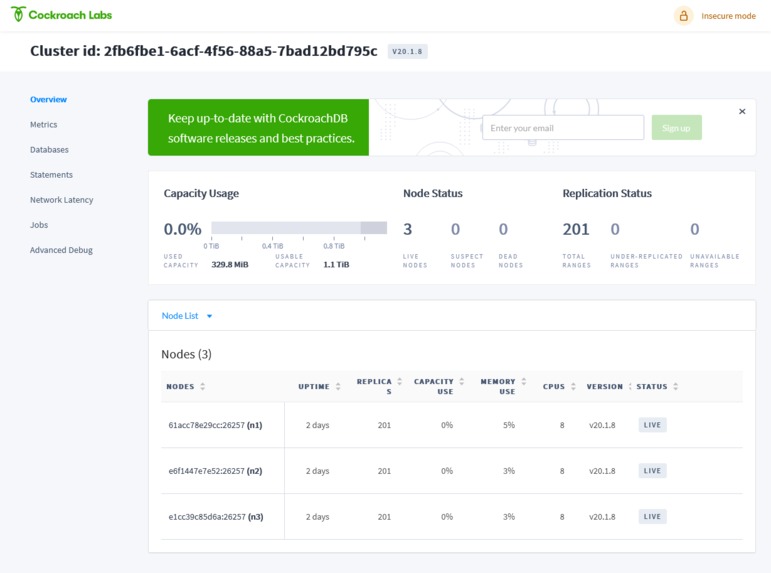Dismiss the email signup banner
Viewport: 771px width, 573px height.
tap(742, 112)
